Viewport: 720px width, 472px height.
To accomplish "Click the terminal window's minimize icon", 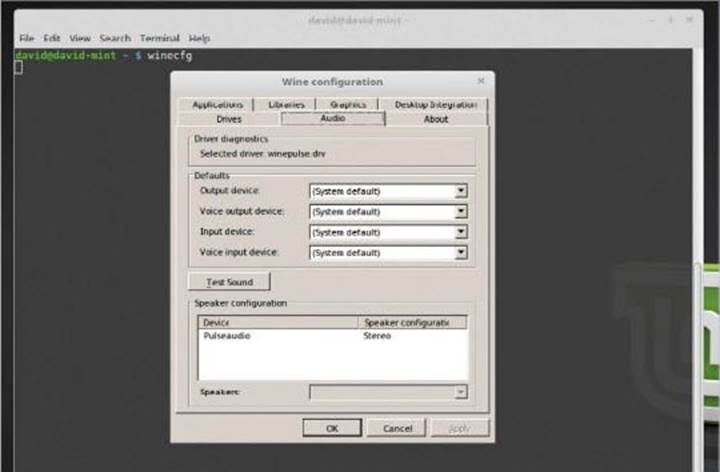I will coord(652,20).
